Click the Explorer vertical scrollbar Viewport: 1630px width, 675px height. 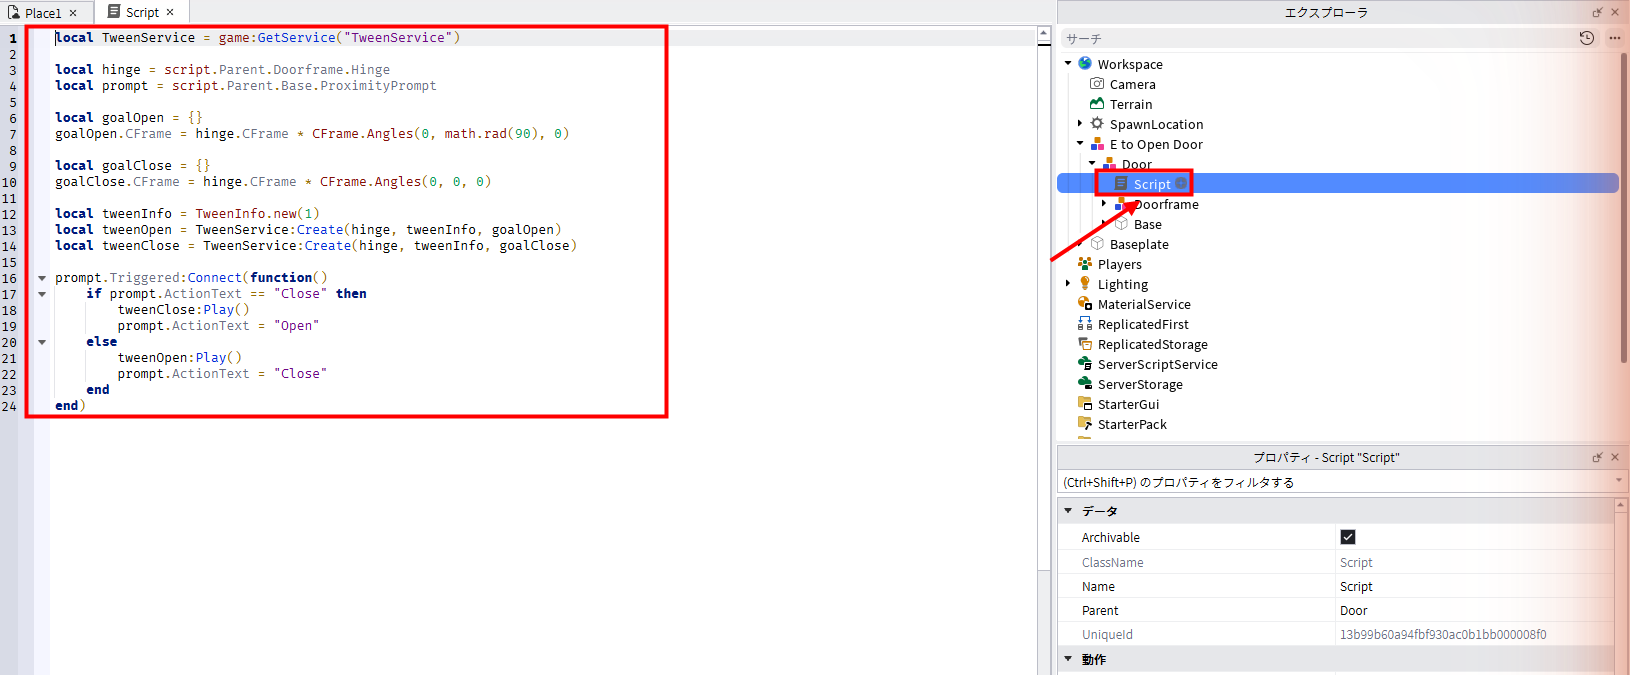click(1622, 210)
